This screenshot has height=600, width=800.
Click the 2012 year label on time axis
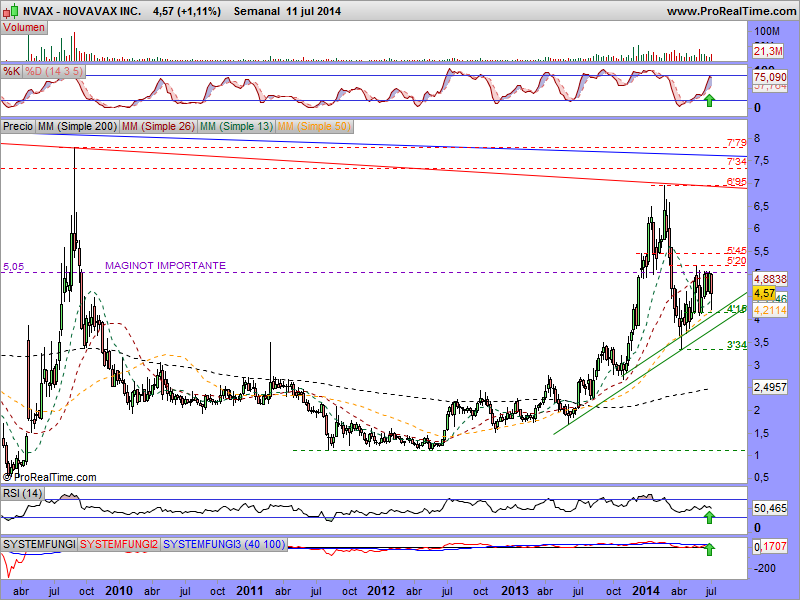click(382, 591)
